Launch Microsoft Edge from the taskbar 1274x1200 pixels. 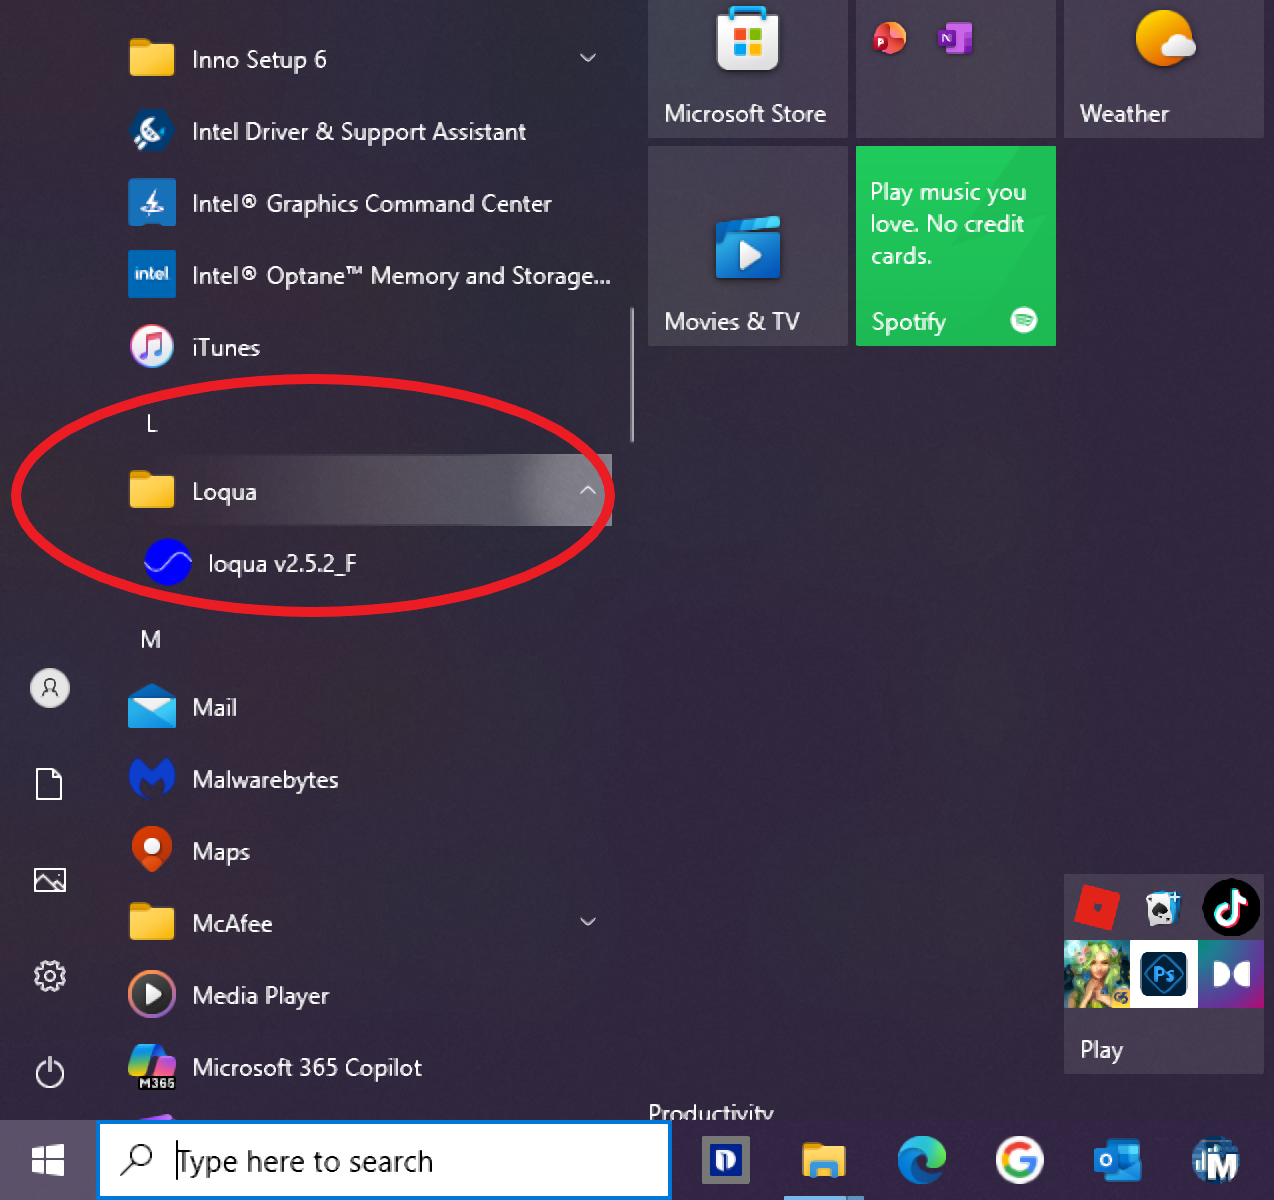click(x=921, y=1160)
